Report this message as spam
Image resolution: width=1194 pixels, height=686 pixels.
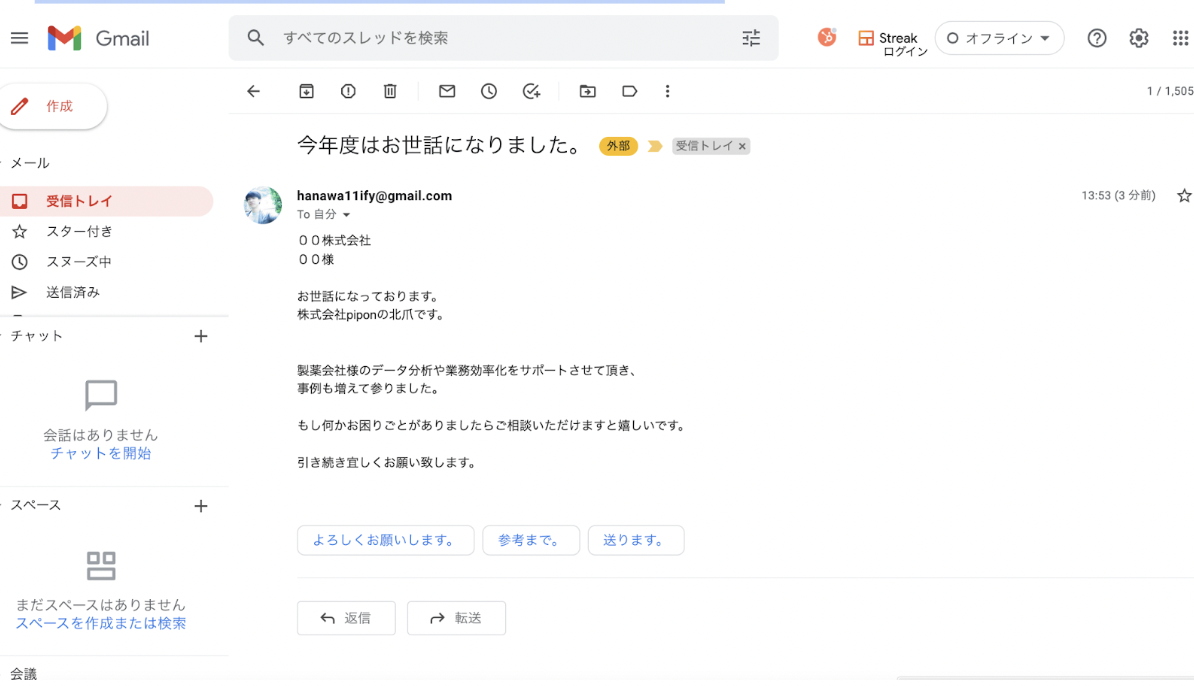coord(348,91)
